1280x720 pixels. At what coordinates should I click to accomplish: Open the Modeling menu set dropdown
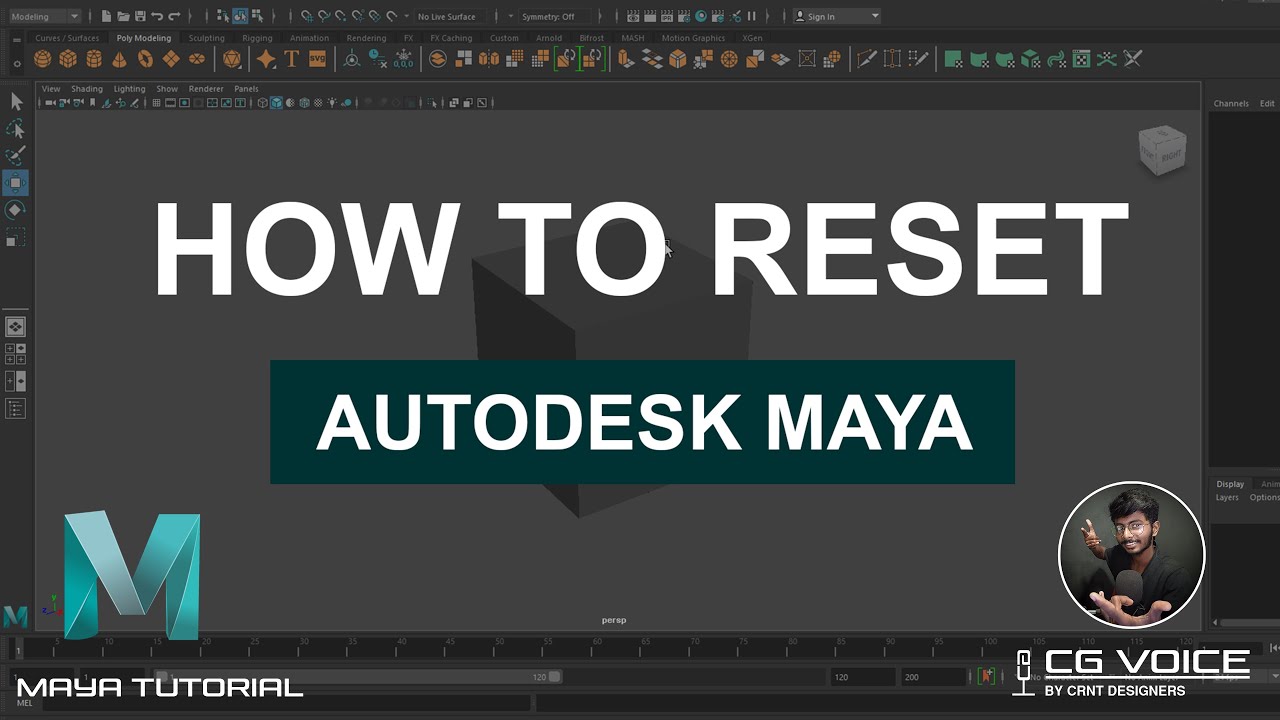point(43,16)
